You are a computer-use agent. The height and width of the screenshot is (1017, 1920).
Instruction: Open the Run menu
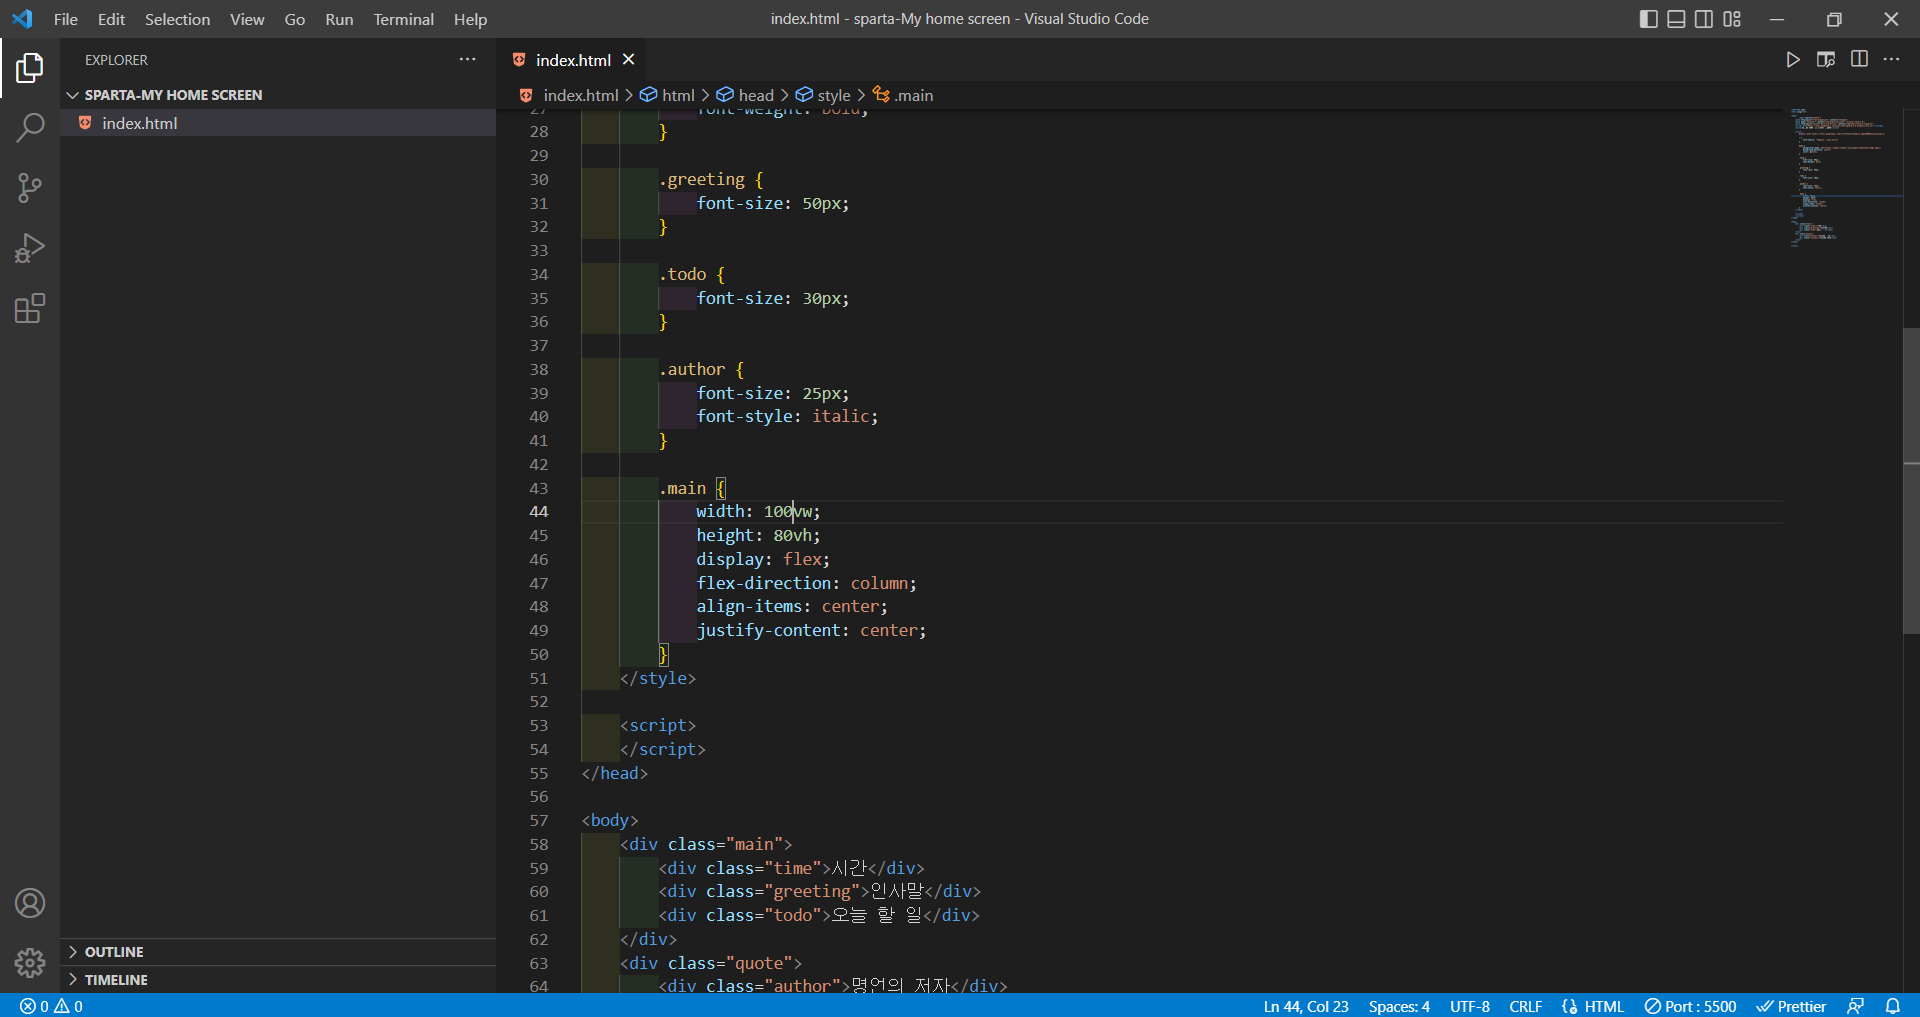[x=339, y=19]
